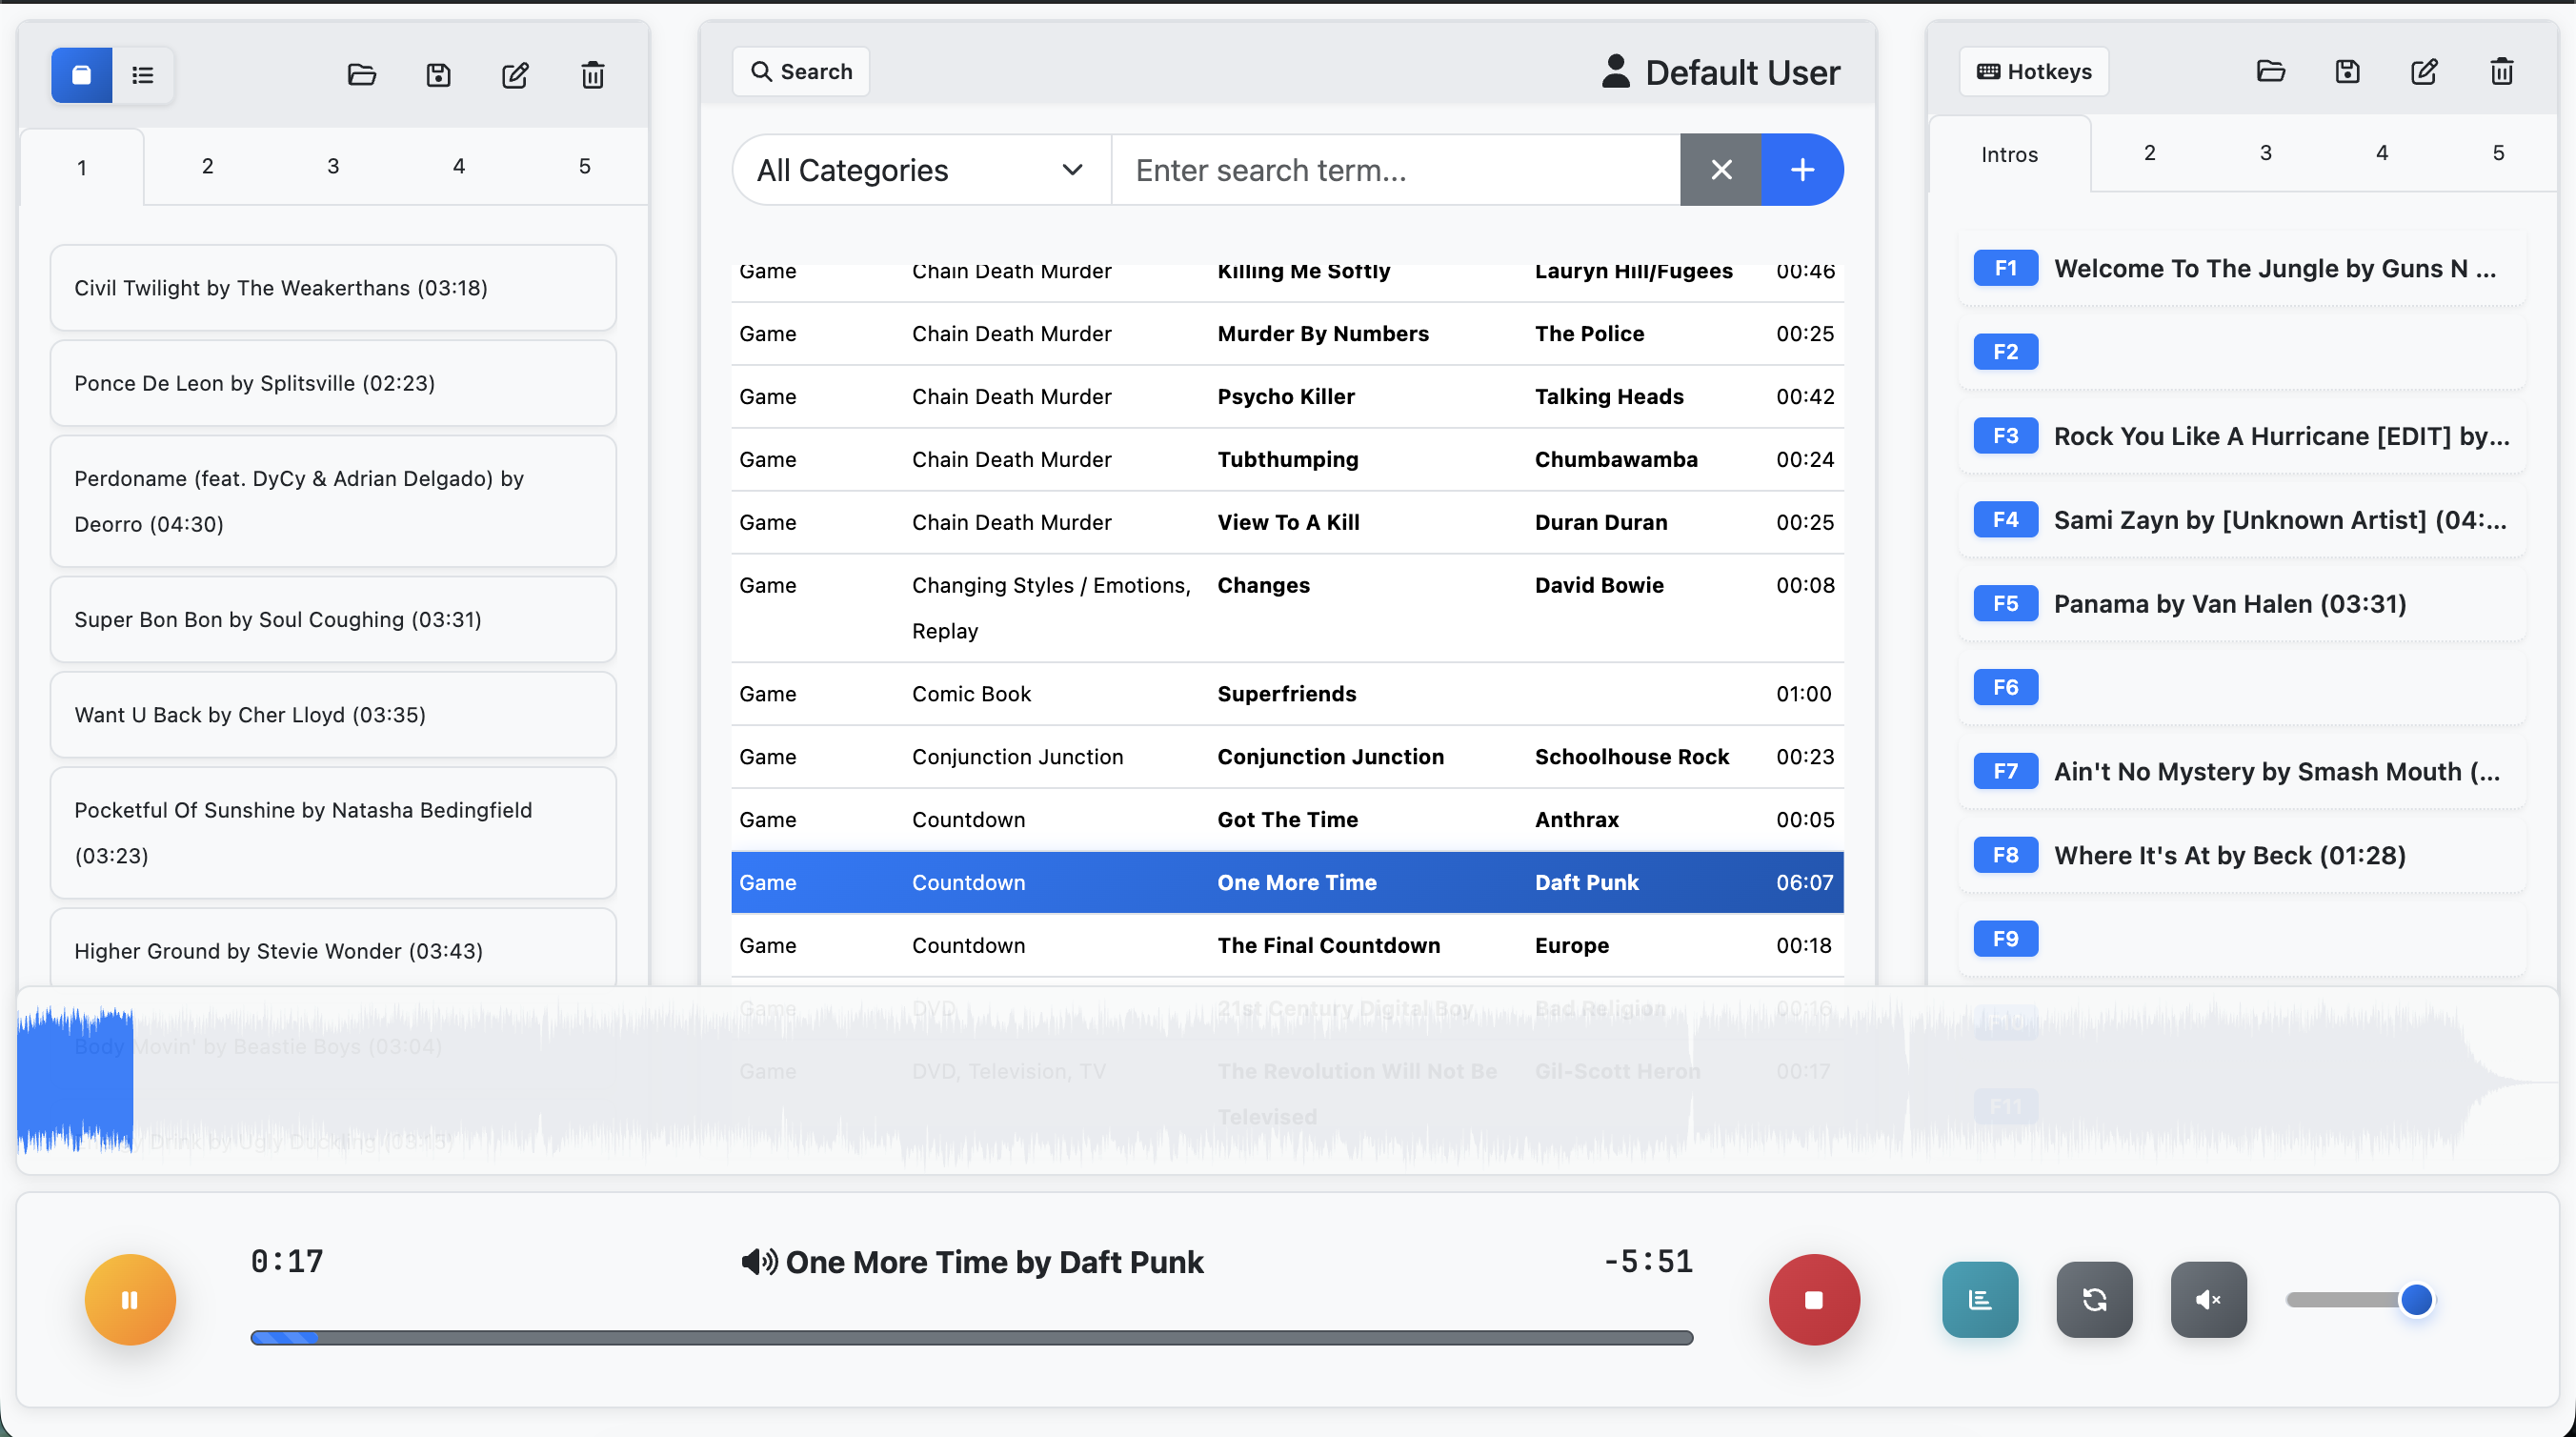Toggle the Hotkeys panel display
Image resolution: width=2576 pixels, height=1437 pixels.
(x=2033, y=71)
